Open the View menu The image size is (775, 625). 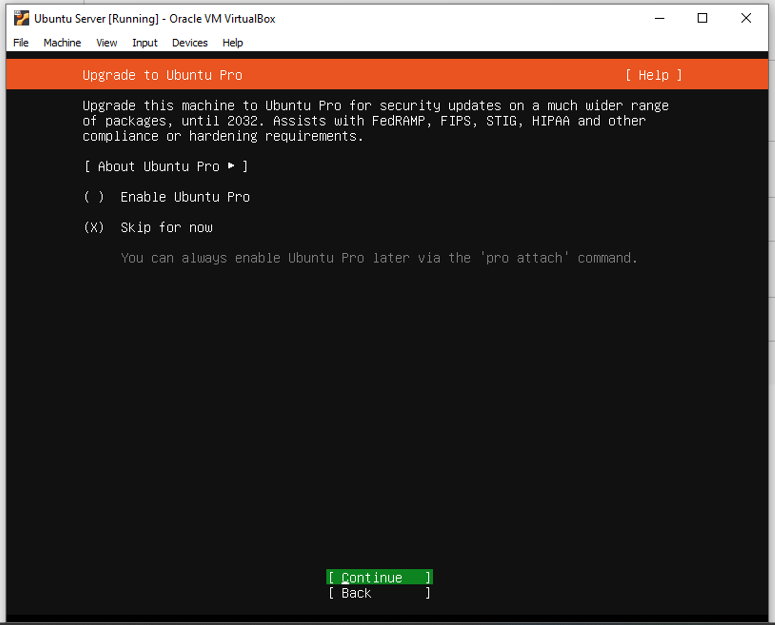pyautogui.click(x=107, y=43)
